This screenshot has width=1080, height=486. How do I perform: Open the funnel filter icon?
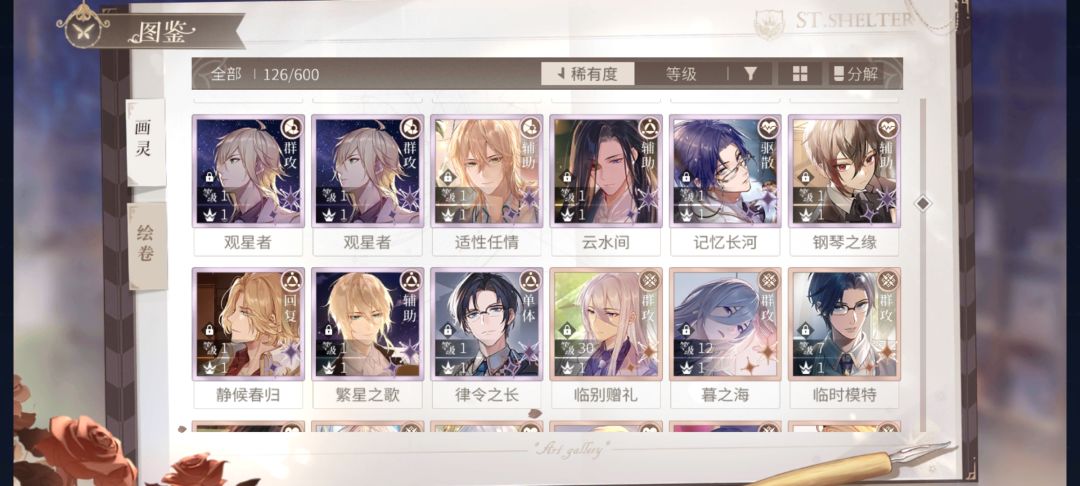(x=751, y=74)
